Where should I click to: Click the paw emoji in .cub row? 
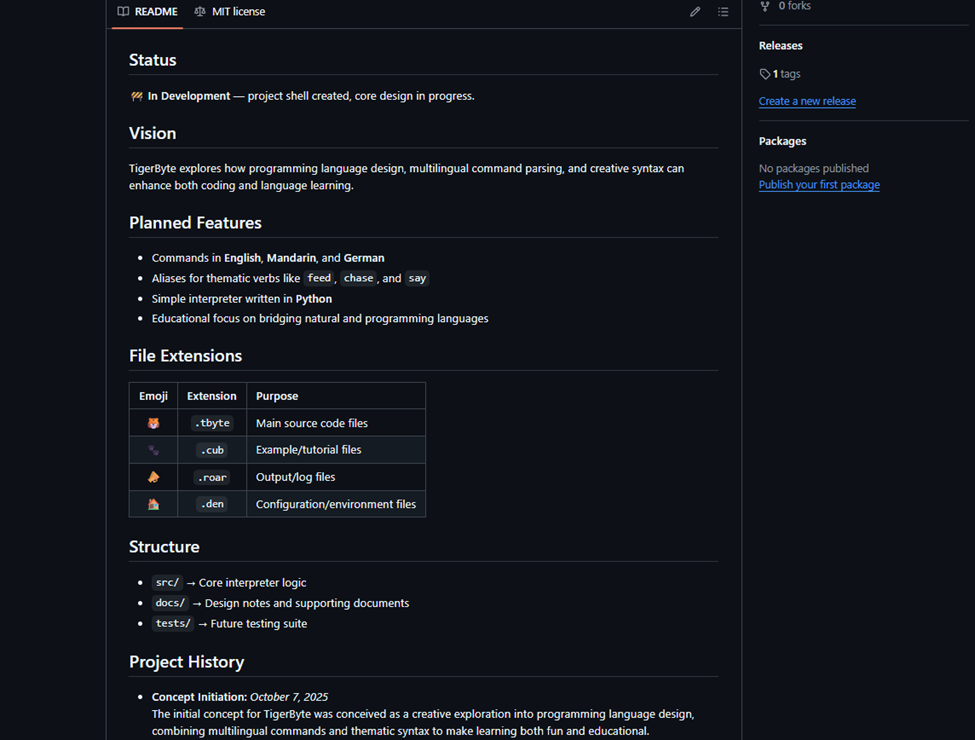[153, 450]
